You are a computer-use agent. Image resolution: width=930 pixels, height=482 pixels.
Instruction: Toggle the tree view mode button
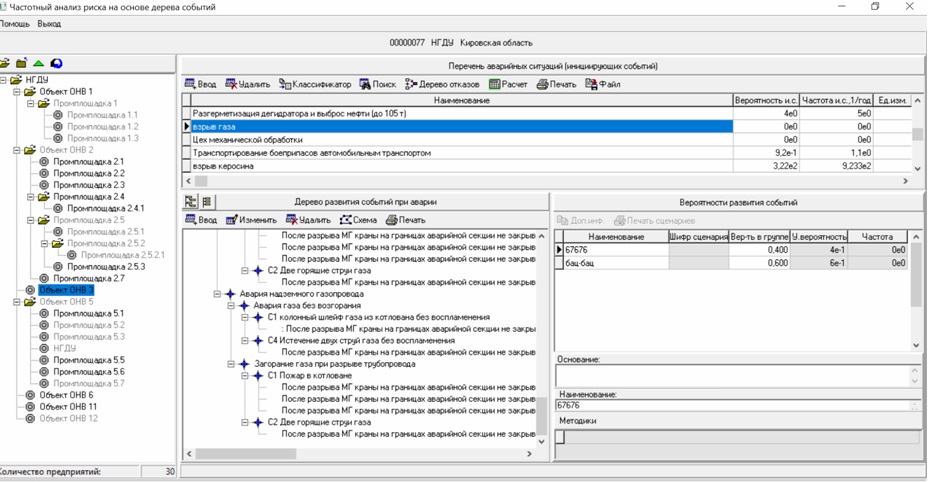(191, 201)
